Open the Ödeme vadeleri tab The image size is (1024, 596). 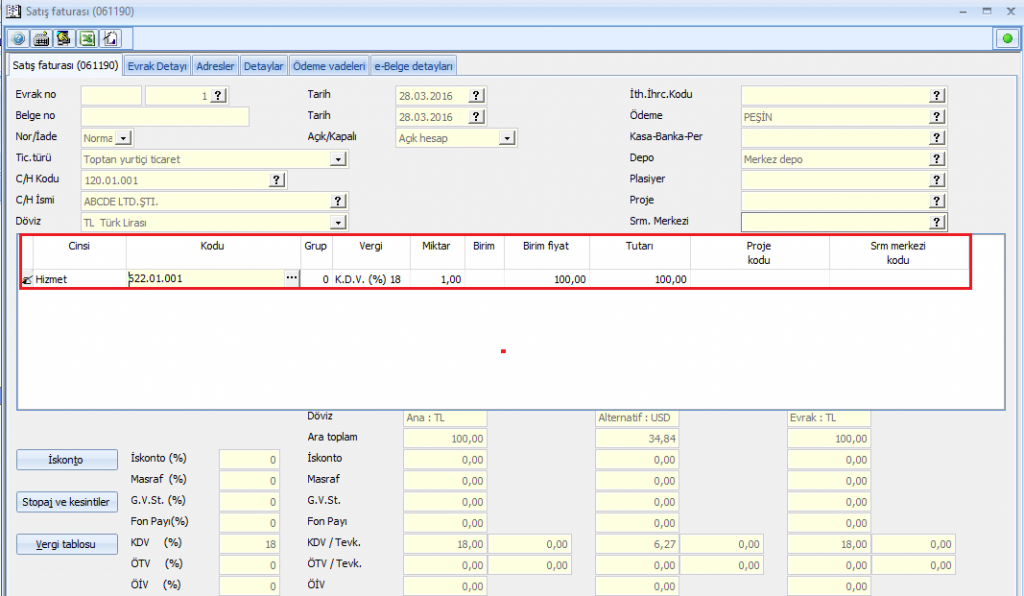pos(329,67)
